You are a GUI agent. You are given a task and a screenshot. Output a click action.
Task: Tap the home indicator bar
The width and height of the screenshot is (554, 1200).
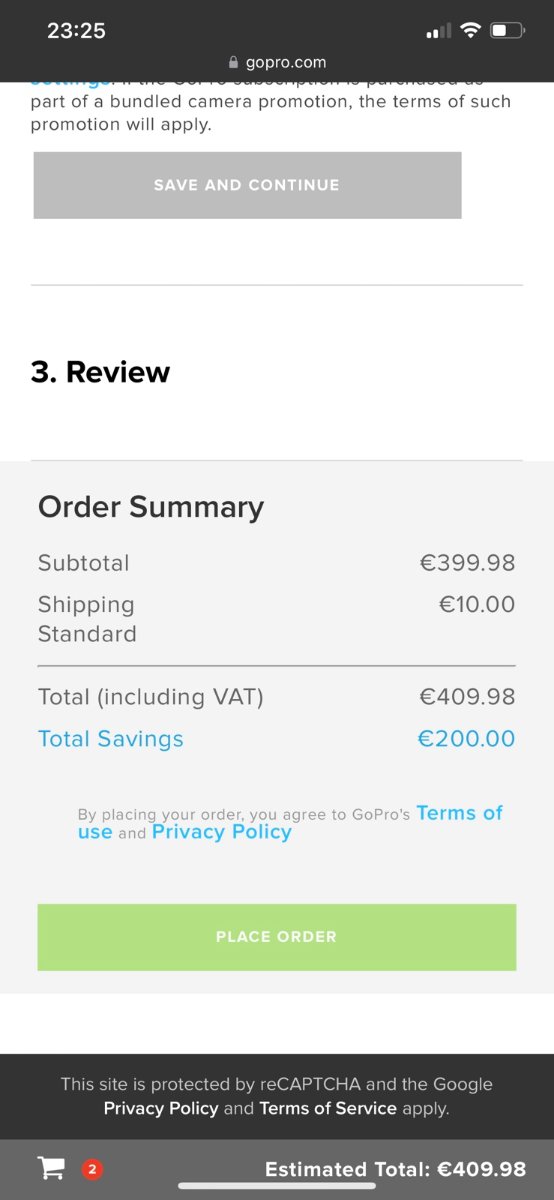277,1187
